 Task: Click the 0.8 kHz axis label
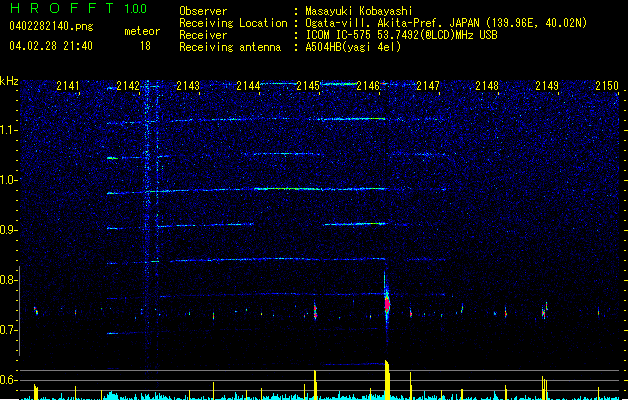point(9,280)
